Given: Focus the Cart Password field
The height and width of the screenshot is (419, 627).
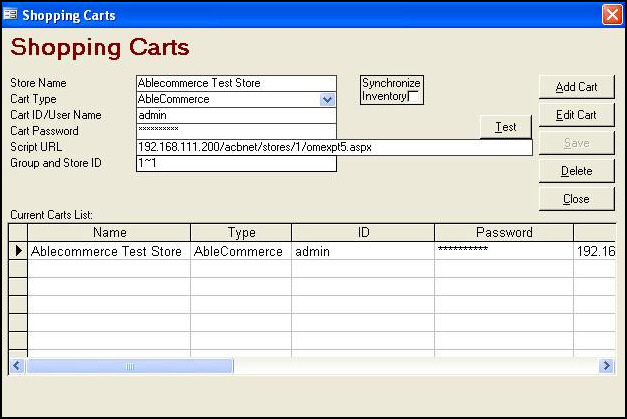Looking at the screenshot, I should click(x=236, y=131).
